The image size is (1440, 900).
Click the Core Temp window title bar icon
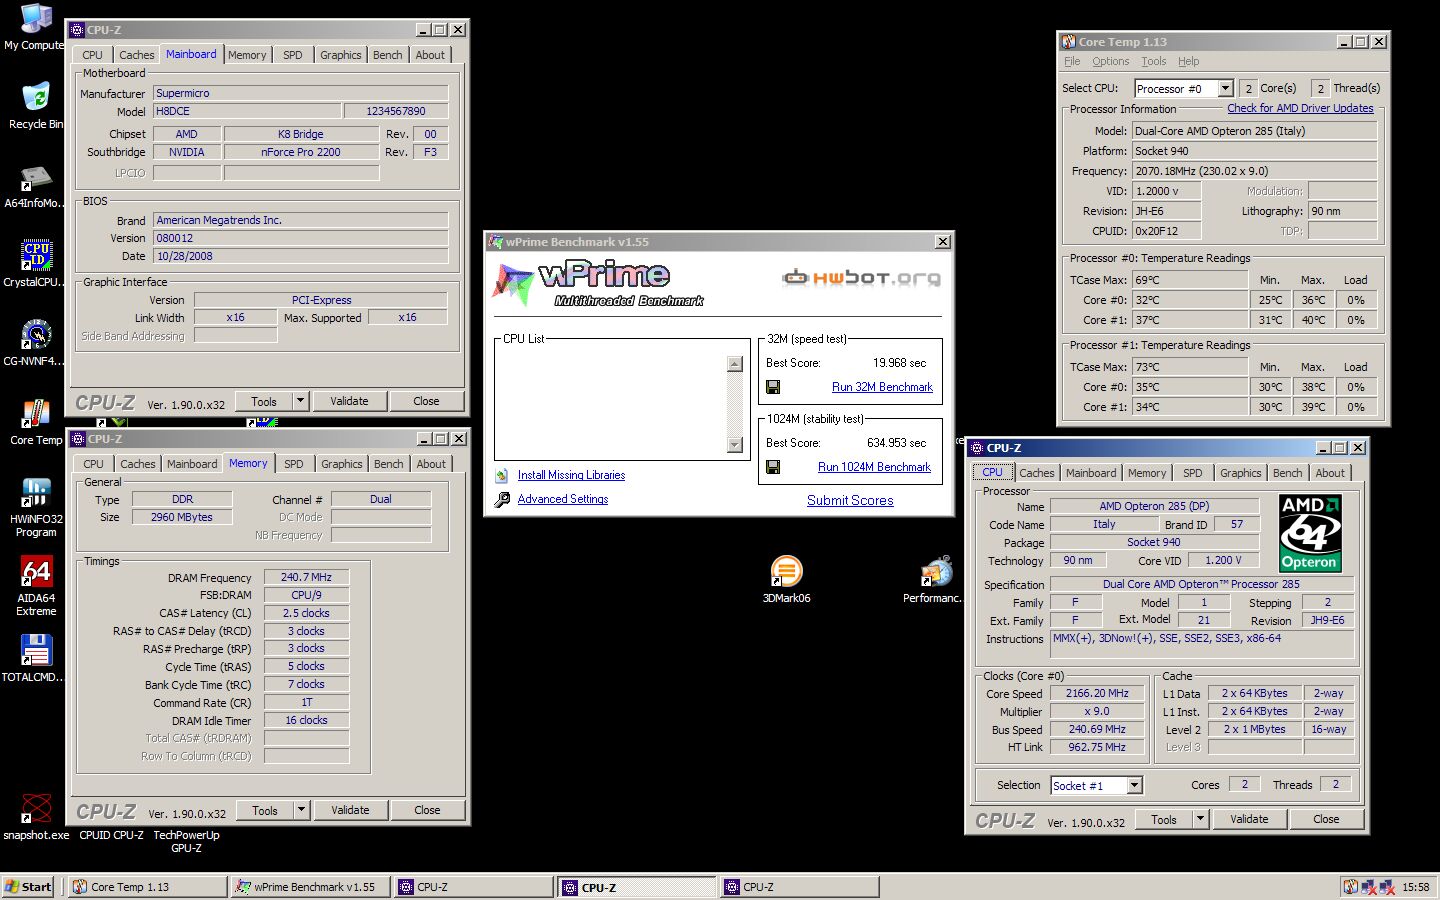point(1069,42)
